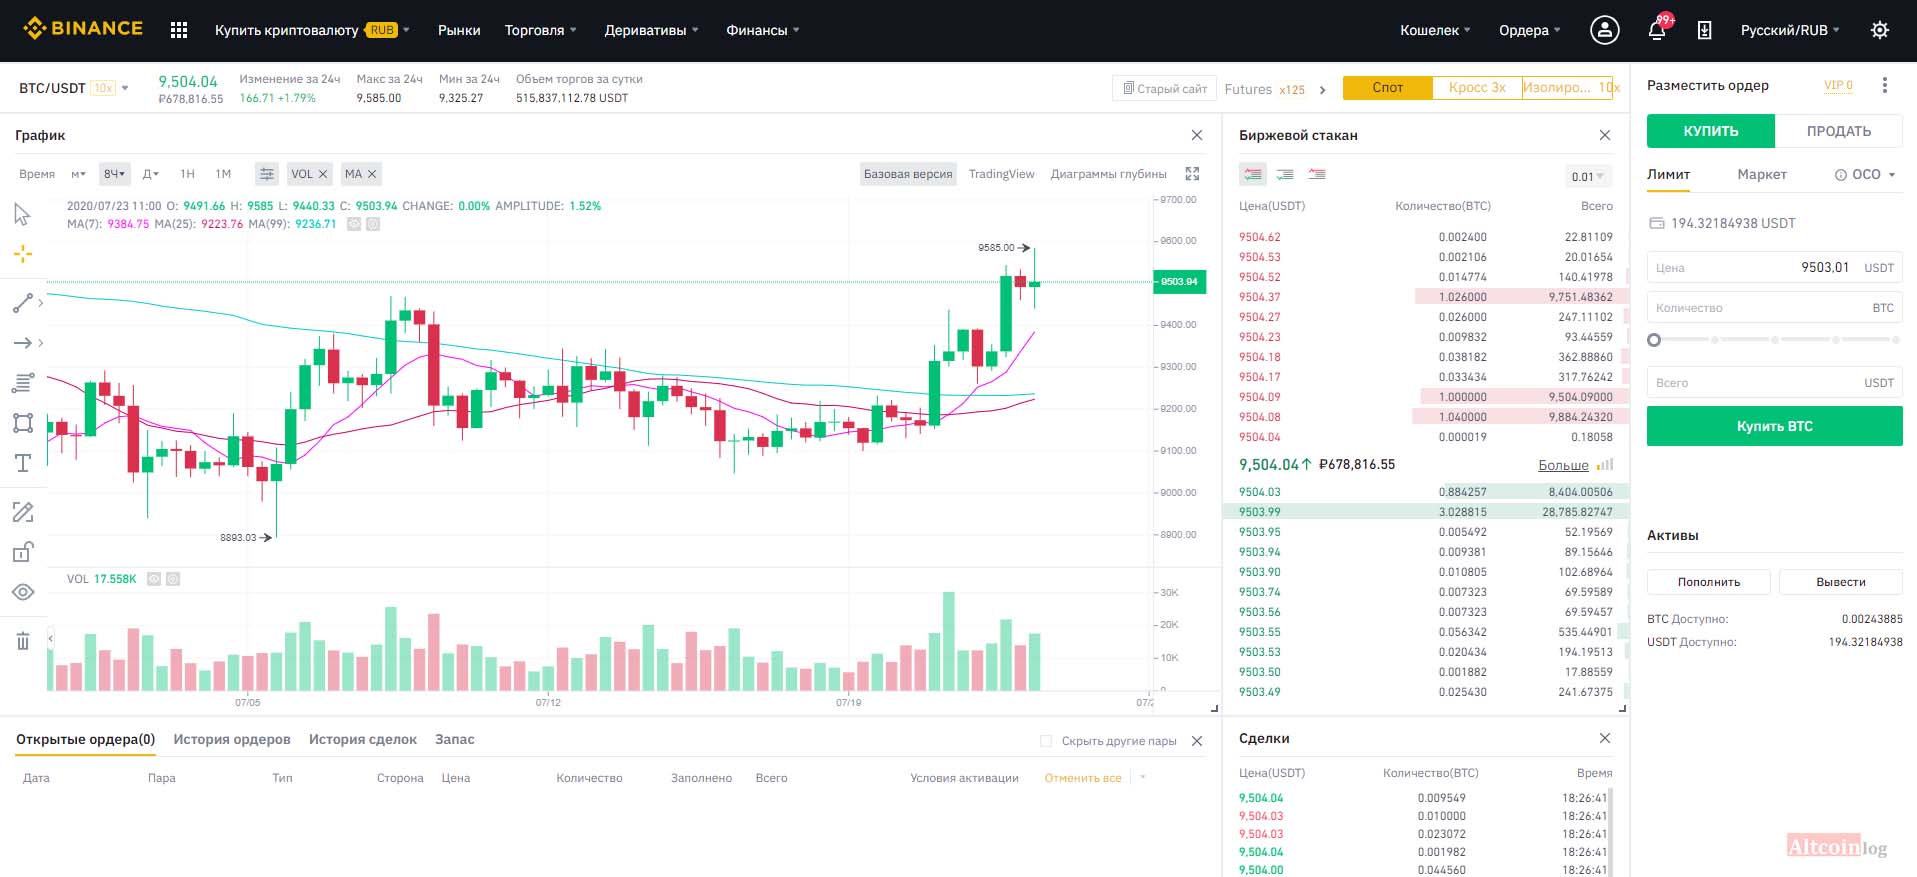Open order book depth chart icon
1917x877 pixels.
[x=1605, y=465]
